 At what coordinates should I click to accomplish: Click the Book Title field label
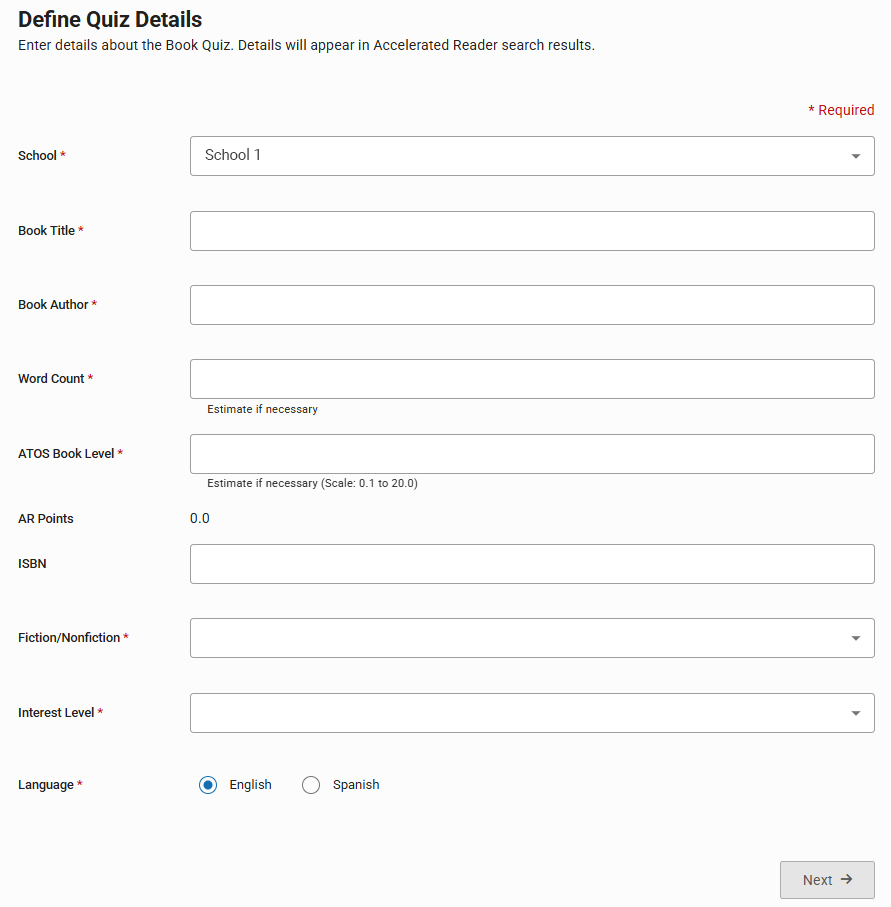click(x=47, y=231)
